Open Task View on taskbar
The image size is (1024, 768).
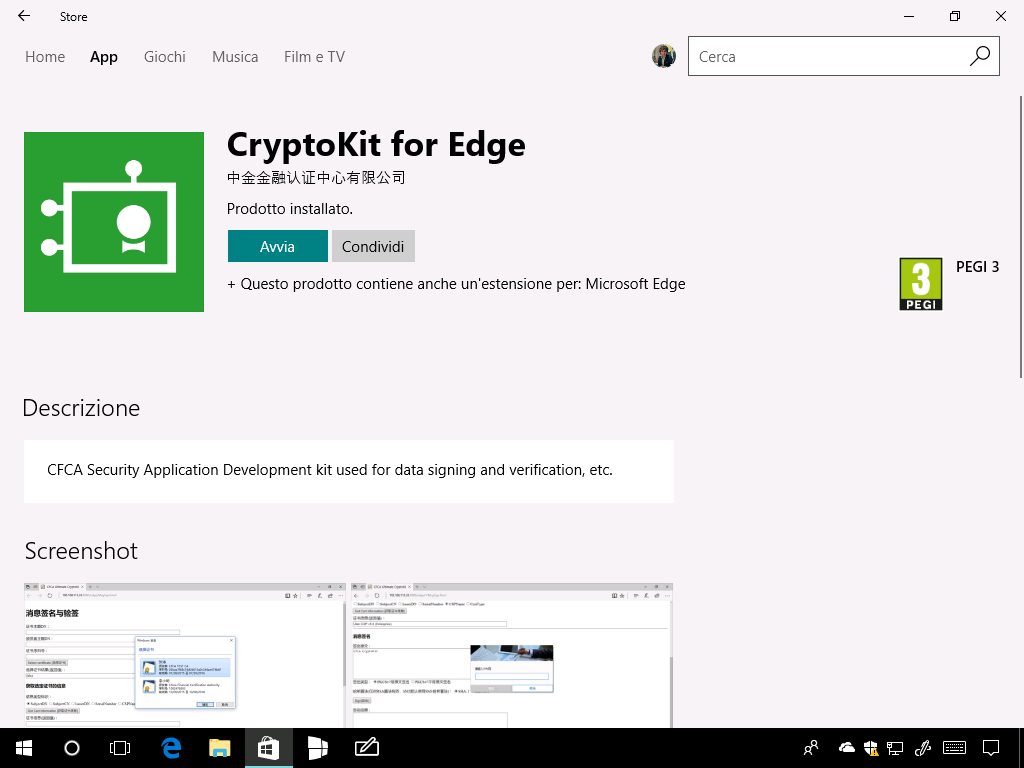point(120,748)
